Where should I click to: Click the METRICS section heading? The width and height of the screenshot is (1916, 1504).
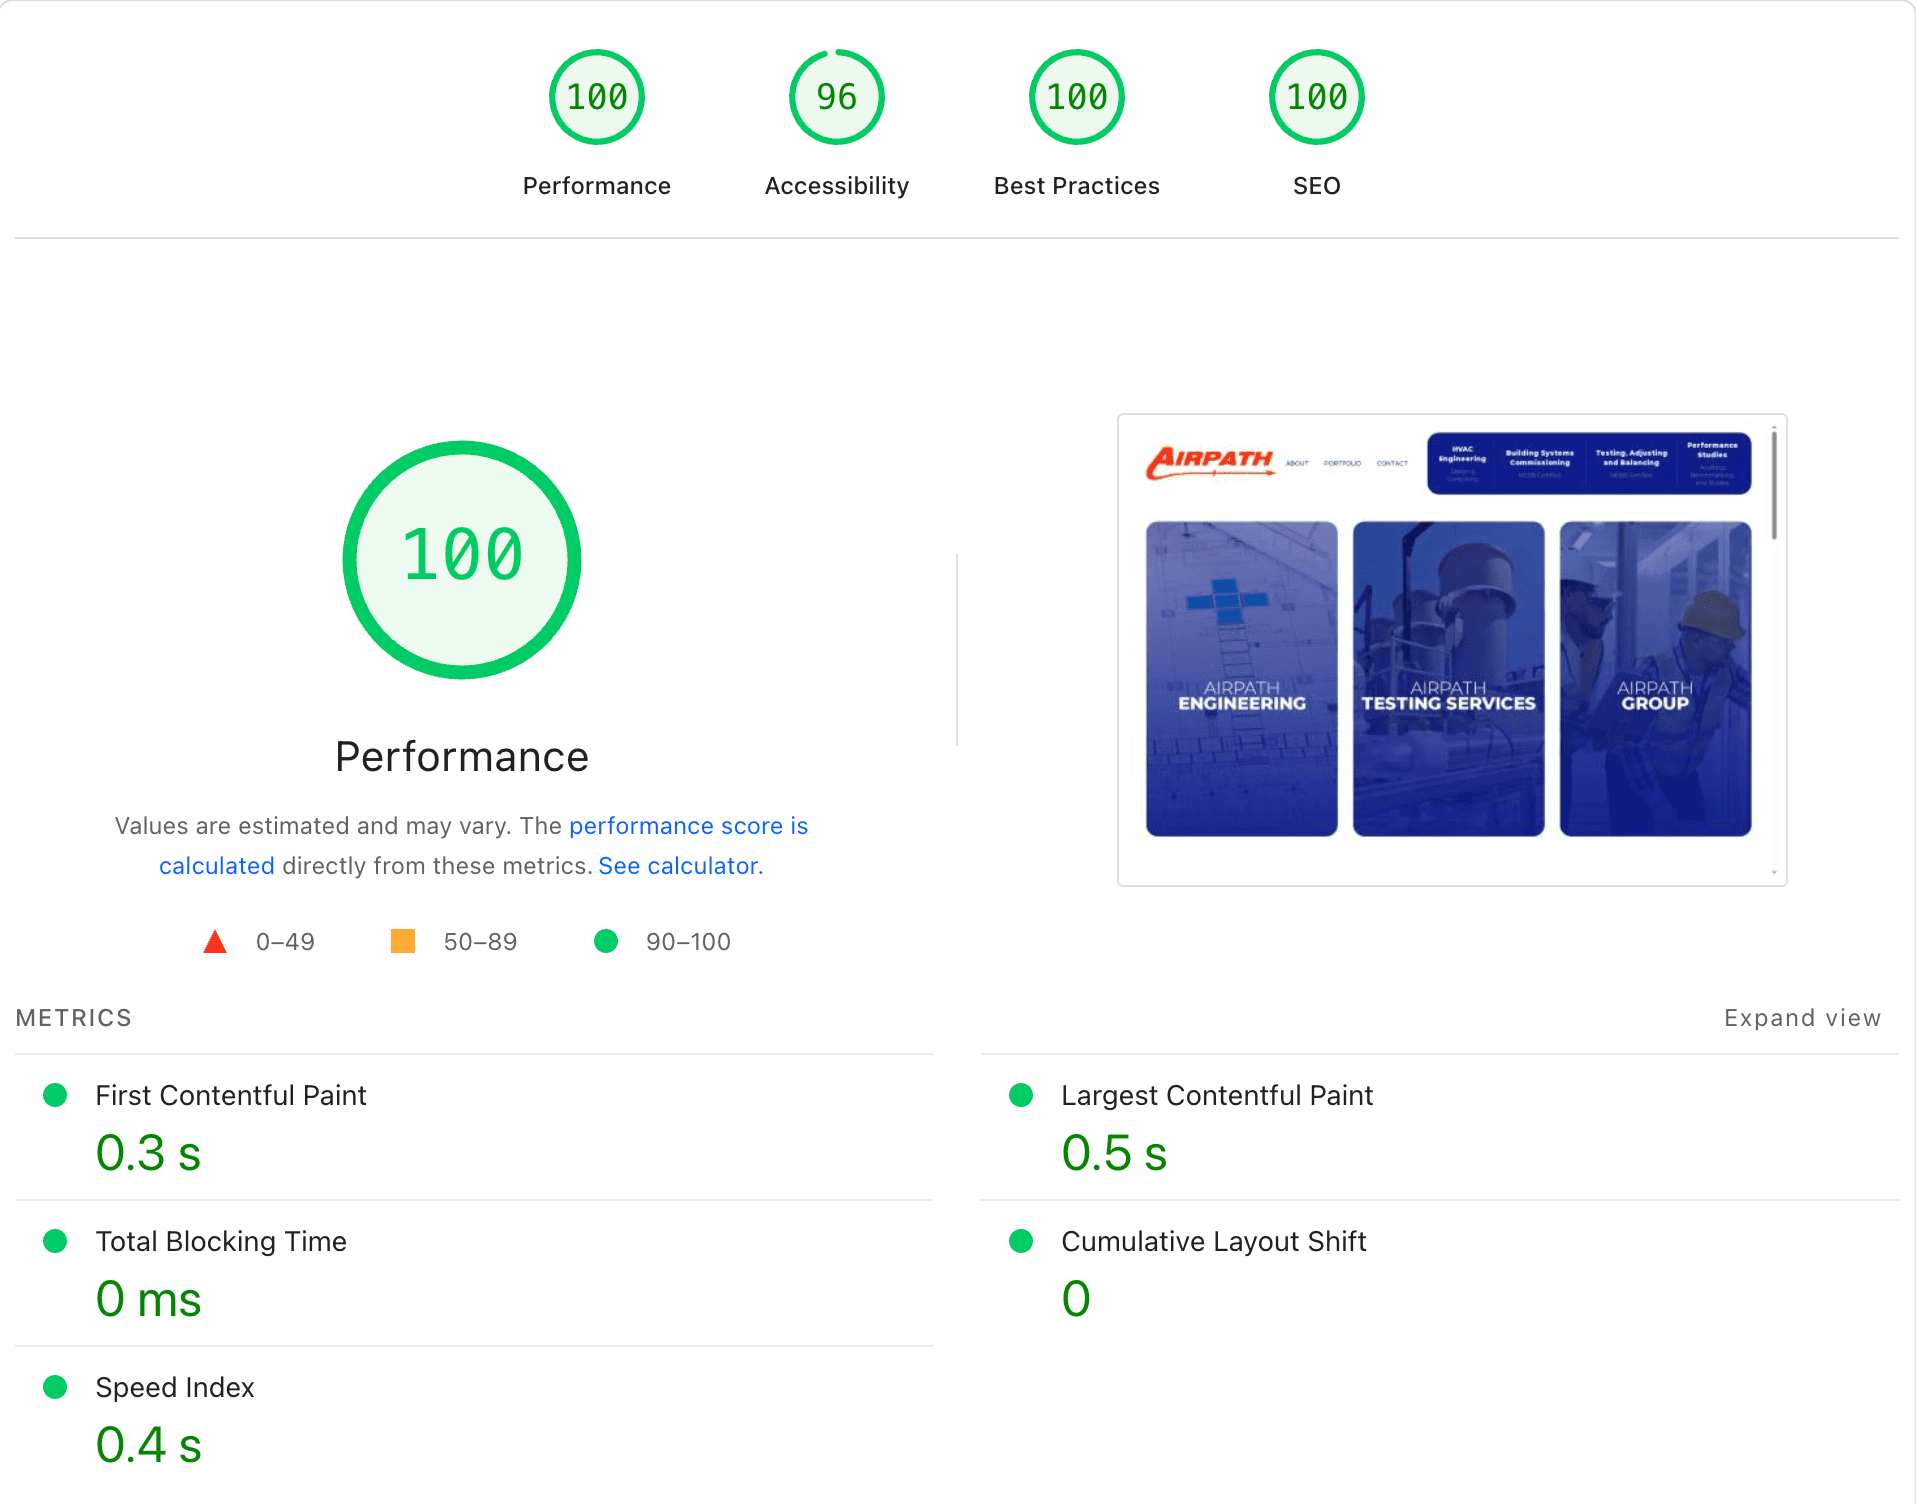[x=74, y=1018]
